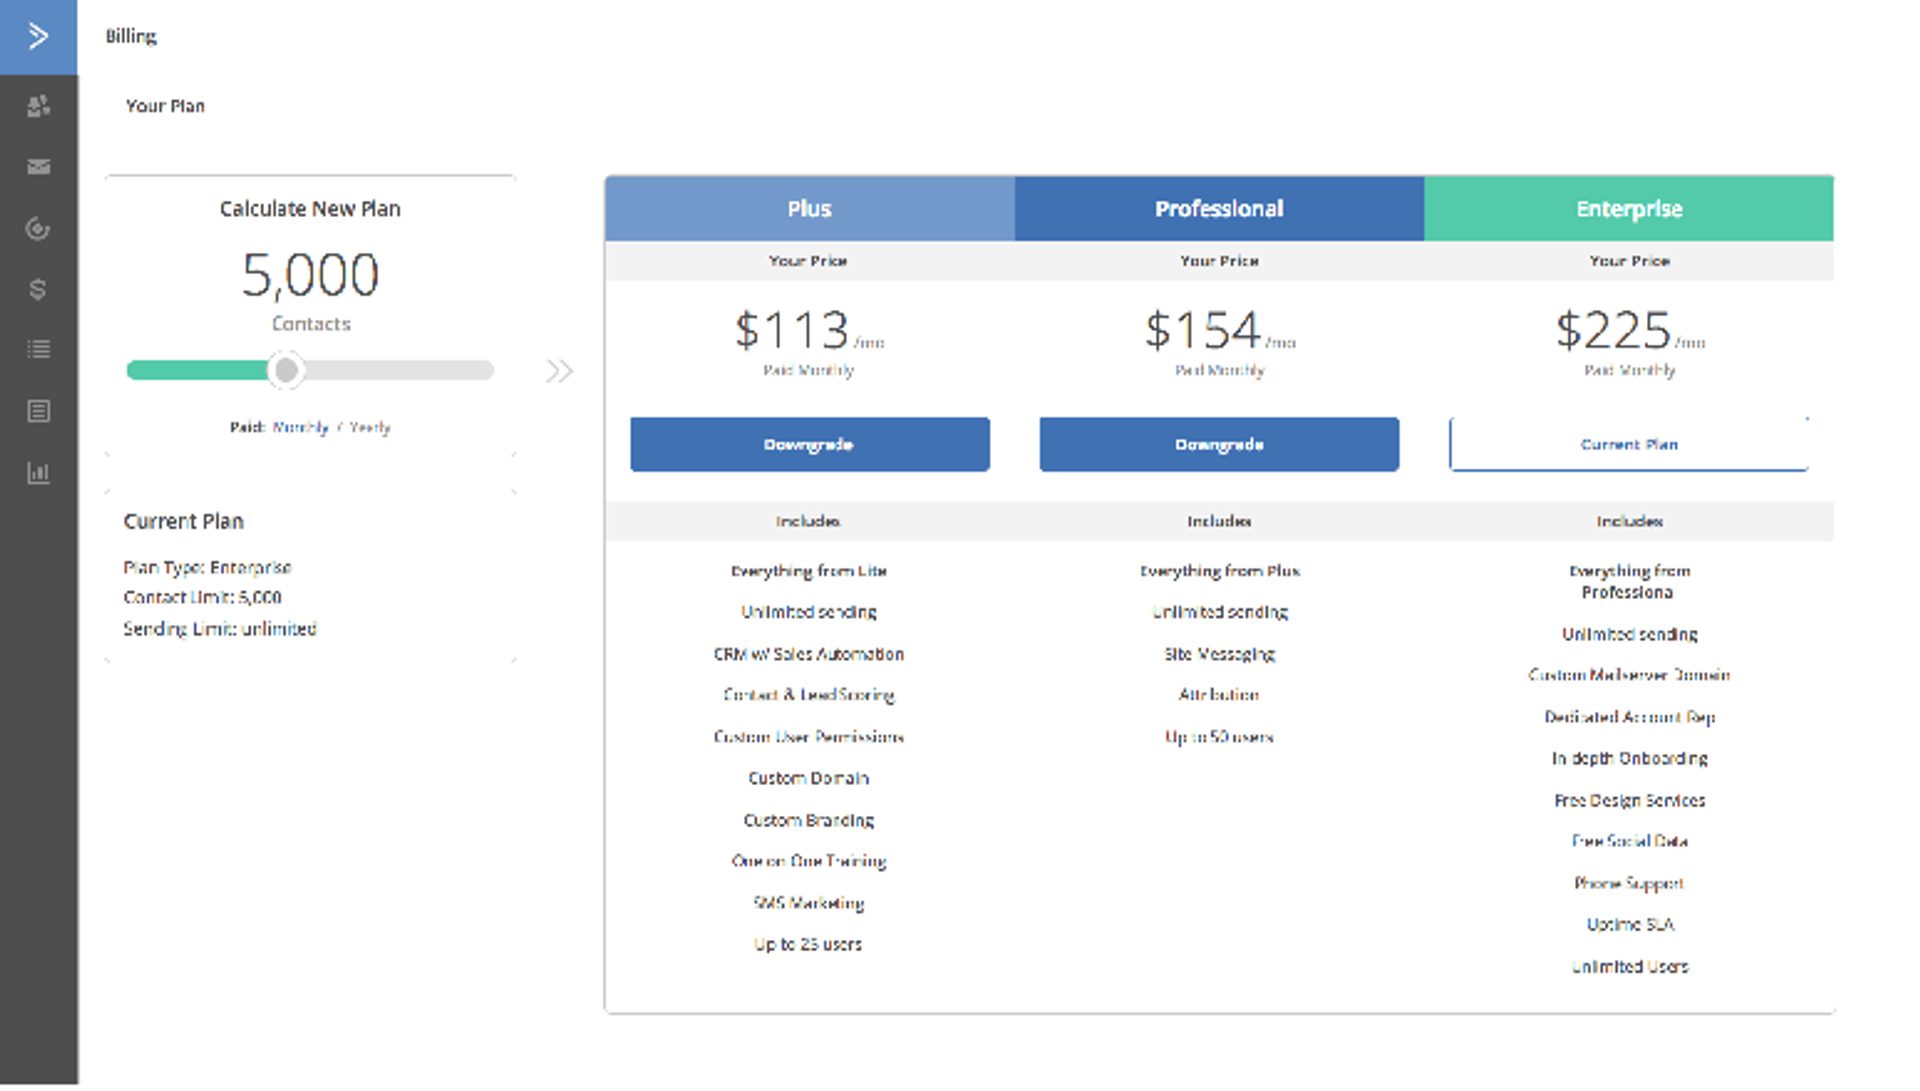Switch billing to Monthly payment
This screenshot has height=1091, width=1920.
pyautogui.click(x=300, y=428)
